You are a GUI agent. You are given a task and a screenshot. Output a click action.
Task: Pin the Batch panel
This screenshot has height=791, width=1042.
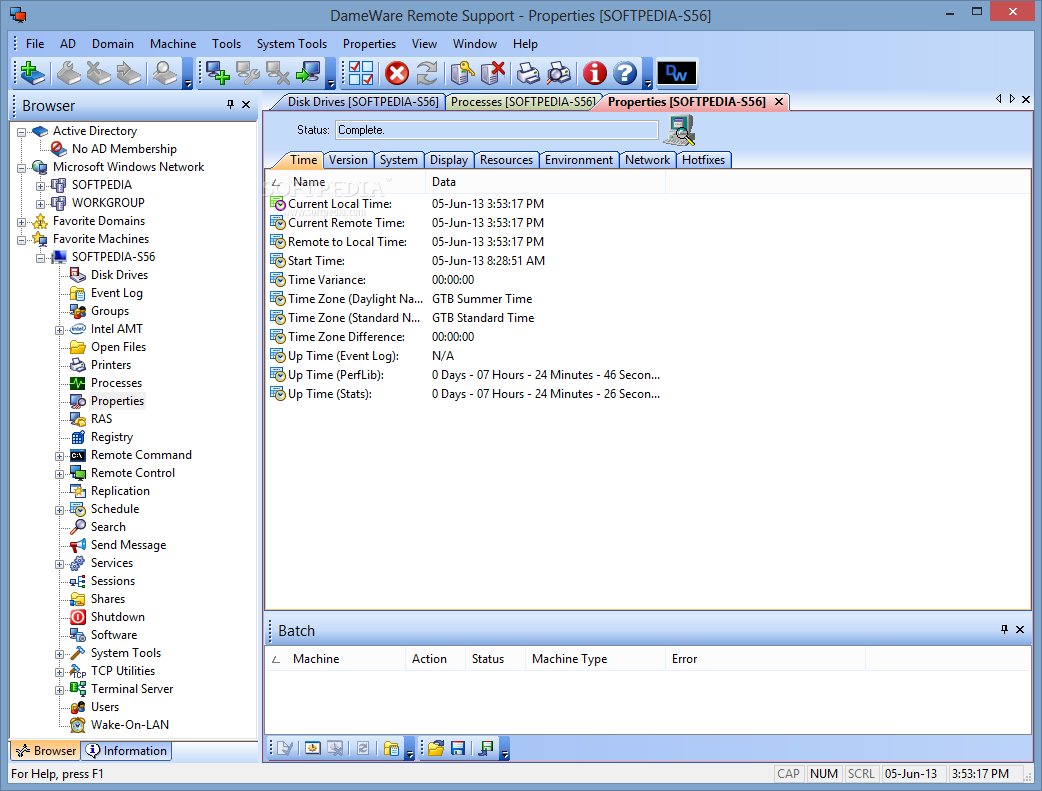[x=1004, y=629]
